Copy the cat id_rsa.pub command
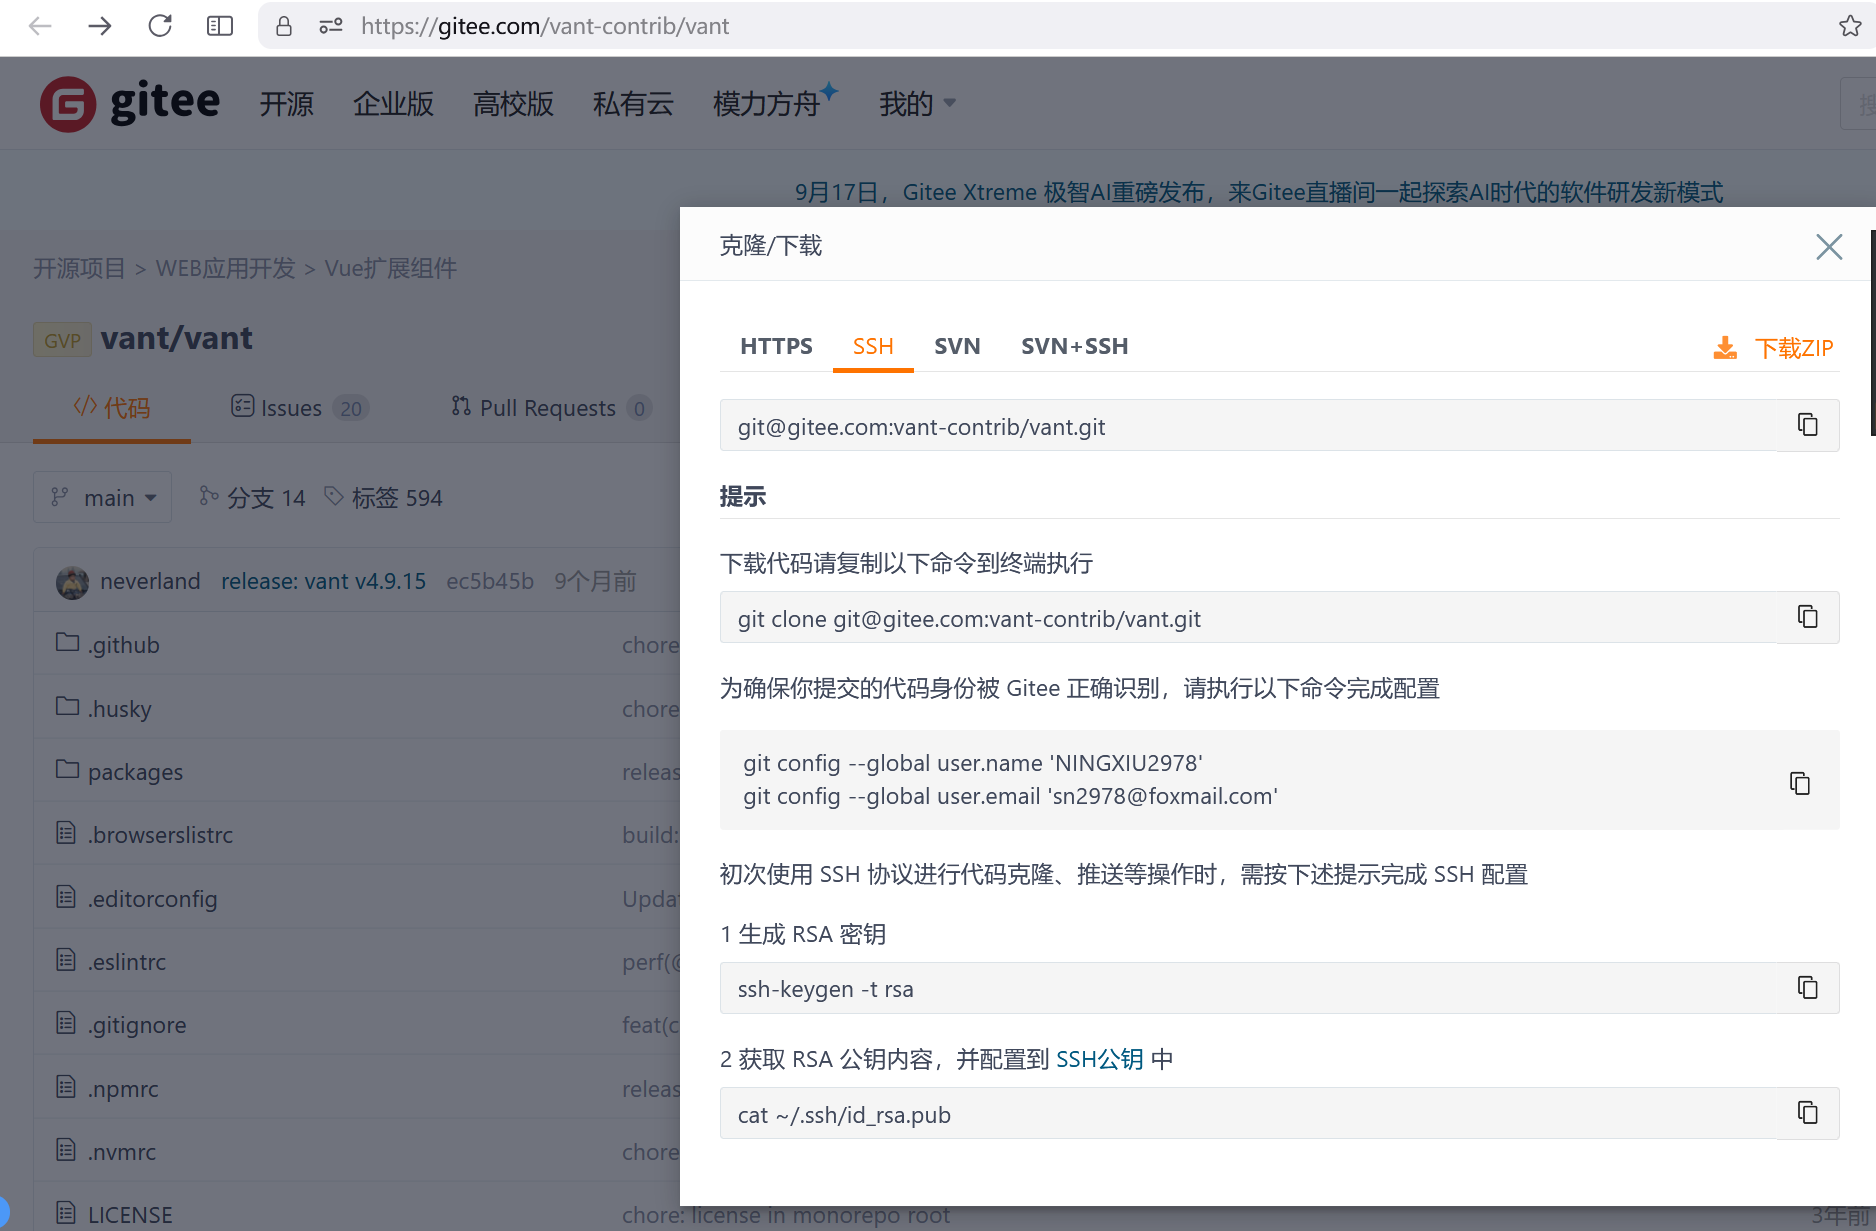The image size is (1876, 1231). [x=1807, y=1113]
